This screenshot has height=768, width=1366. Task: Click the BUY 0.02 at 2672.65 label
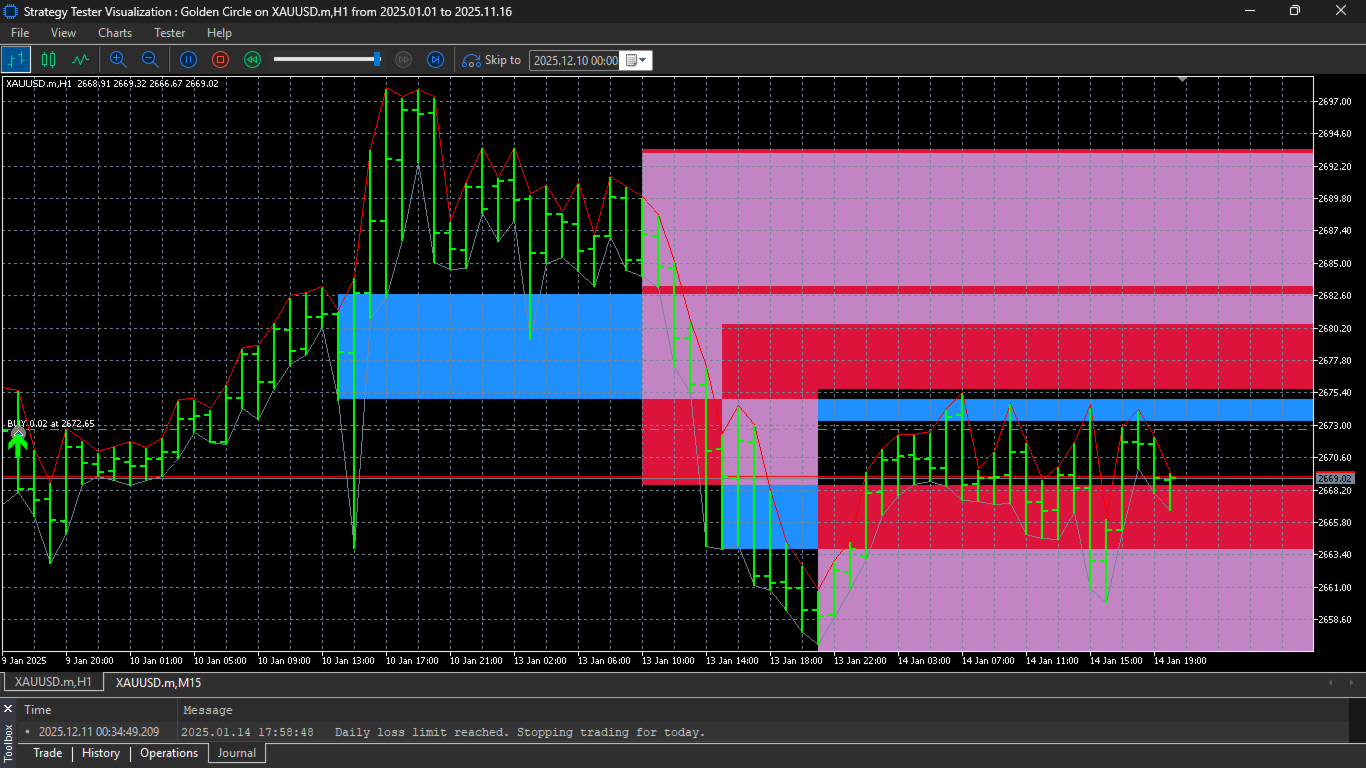pos(51,424)
